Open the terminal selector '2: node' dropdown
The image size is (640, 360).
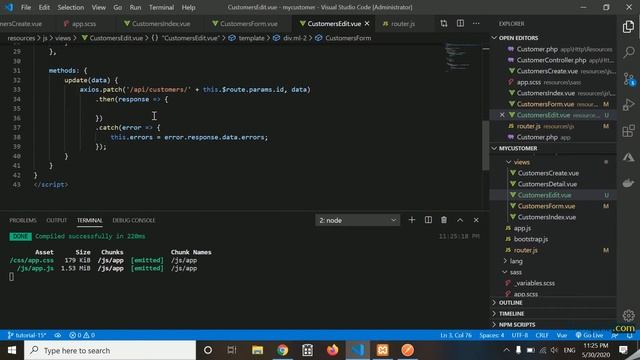tap(358, 220)
